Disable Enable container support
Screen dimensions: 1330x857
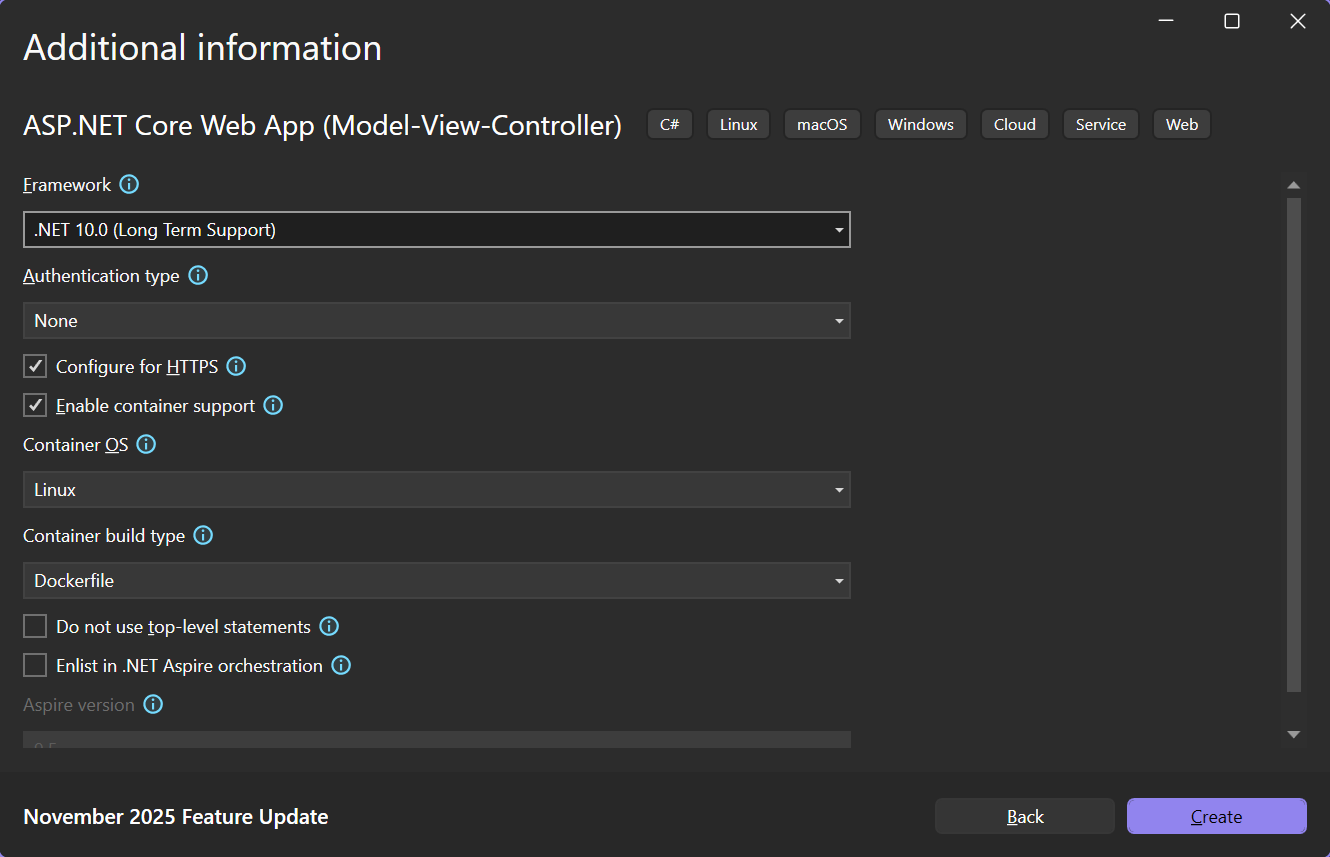click(x=34, y=405)
